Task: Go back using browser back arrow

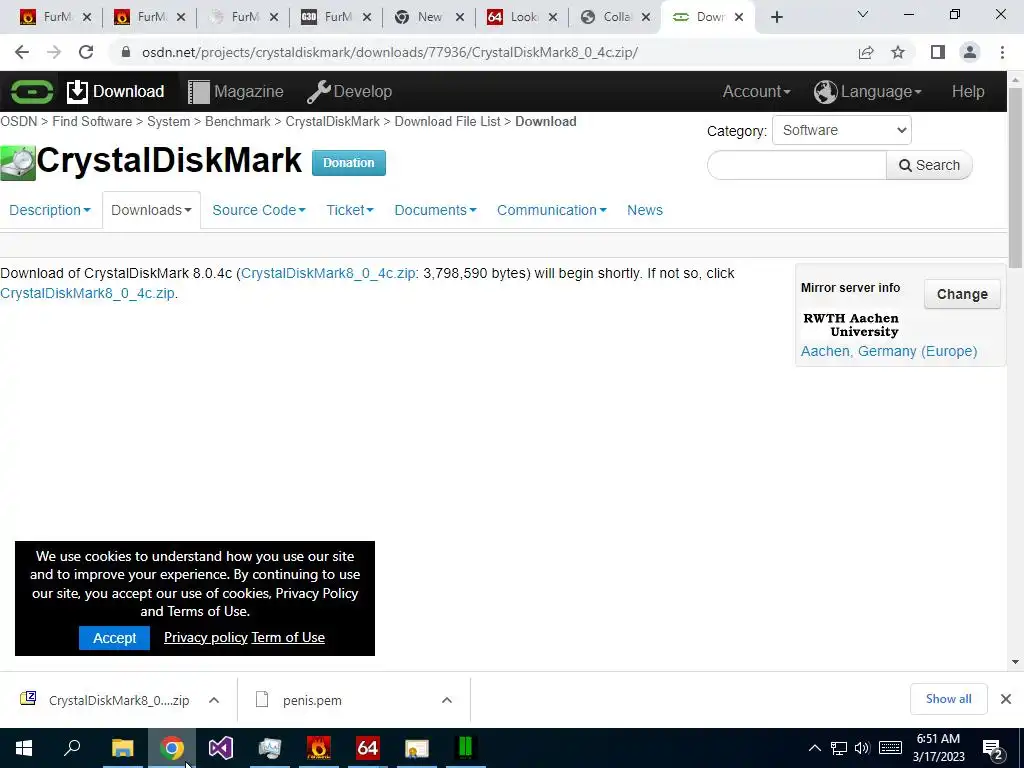Action: pyautogui.click(x=22, y=52)
